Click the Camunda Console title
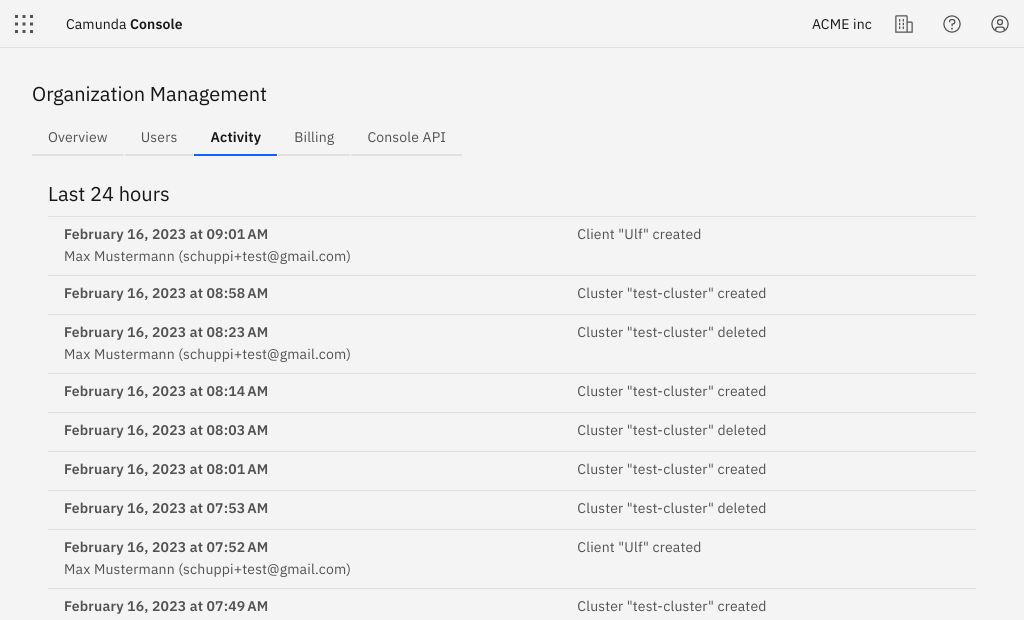 tap(124, 24)
